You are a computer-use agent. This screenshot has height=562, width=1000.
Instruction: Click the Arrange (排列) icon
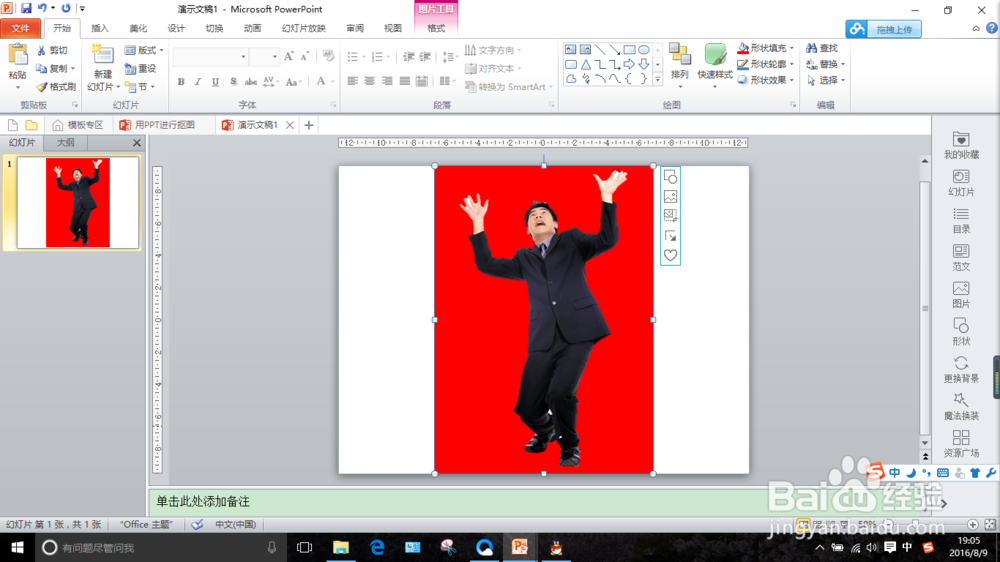pos(680,55)
